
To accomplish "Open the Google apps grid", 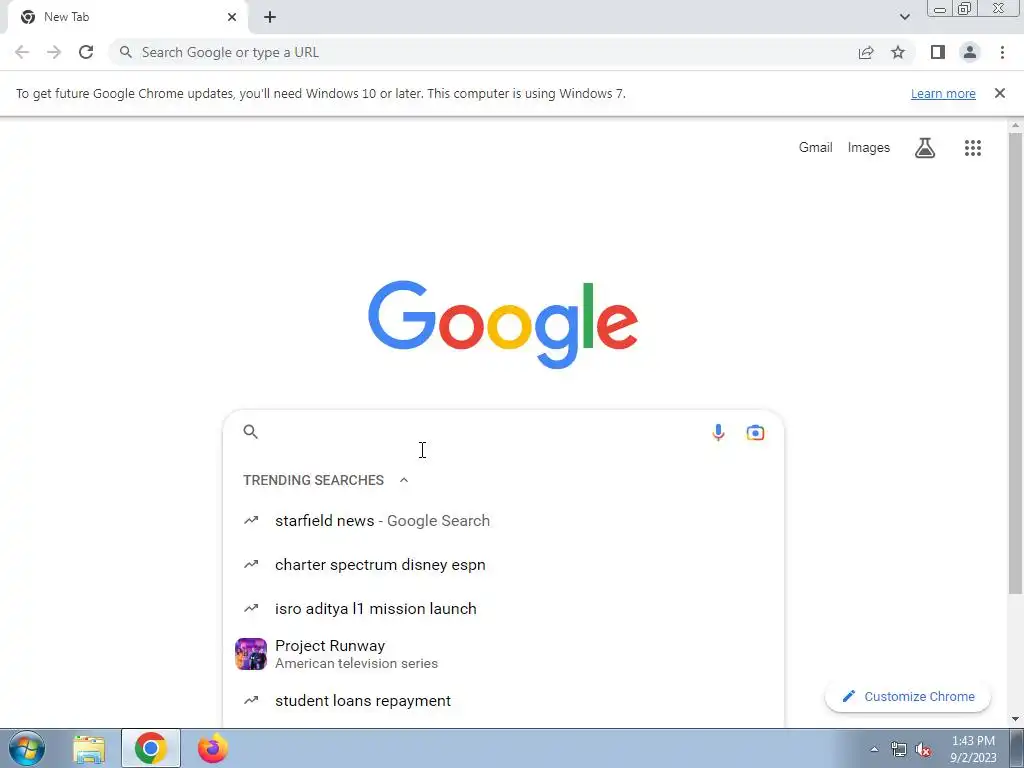I will [x=973, y=148].
